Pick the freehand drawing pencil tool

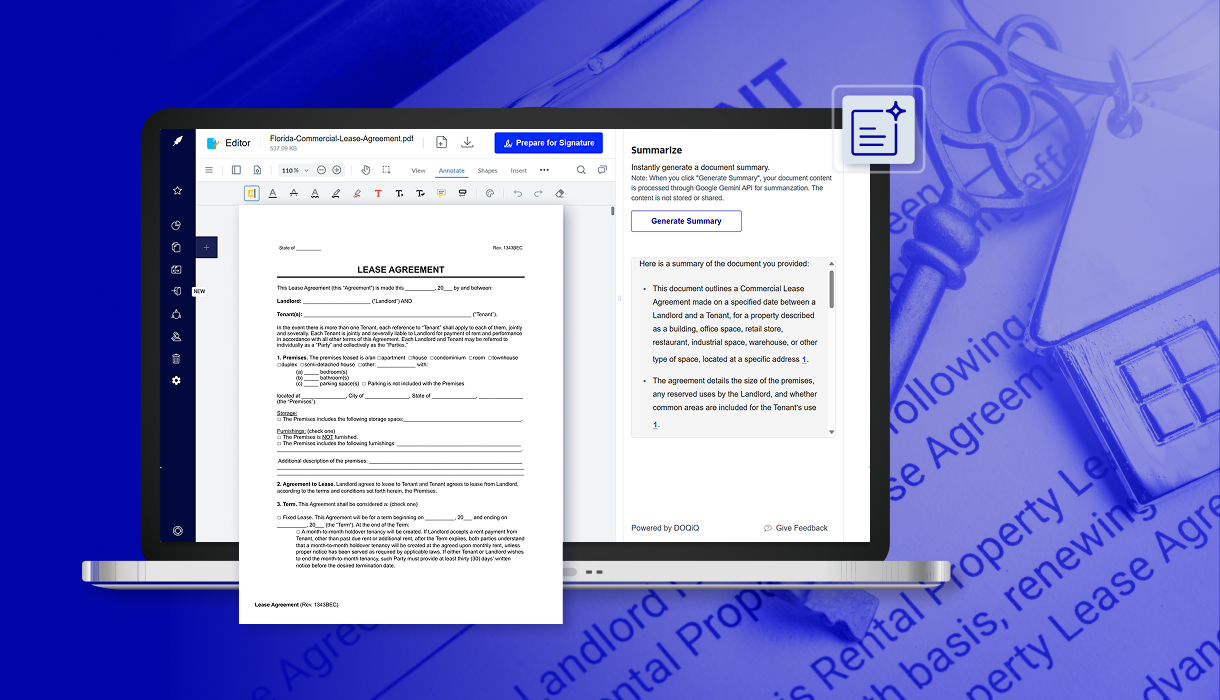click(x=335, y=193)
